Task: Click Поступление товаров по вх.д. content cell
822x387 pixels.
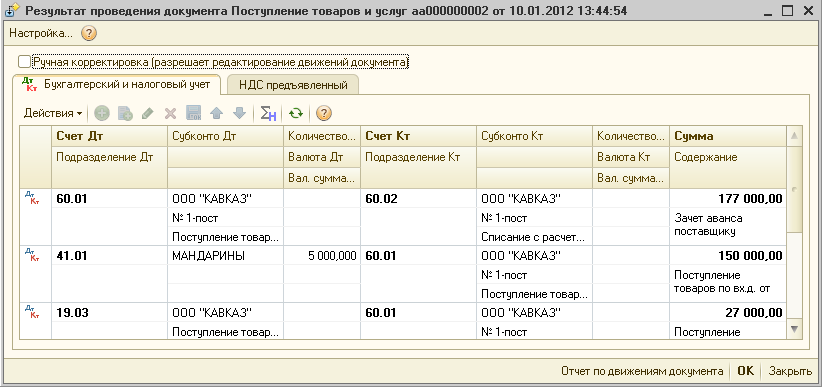Action: tap(728, 284)
